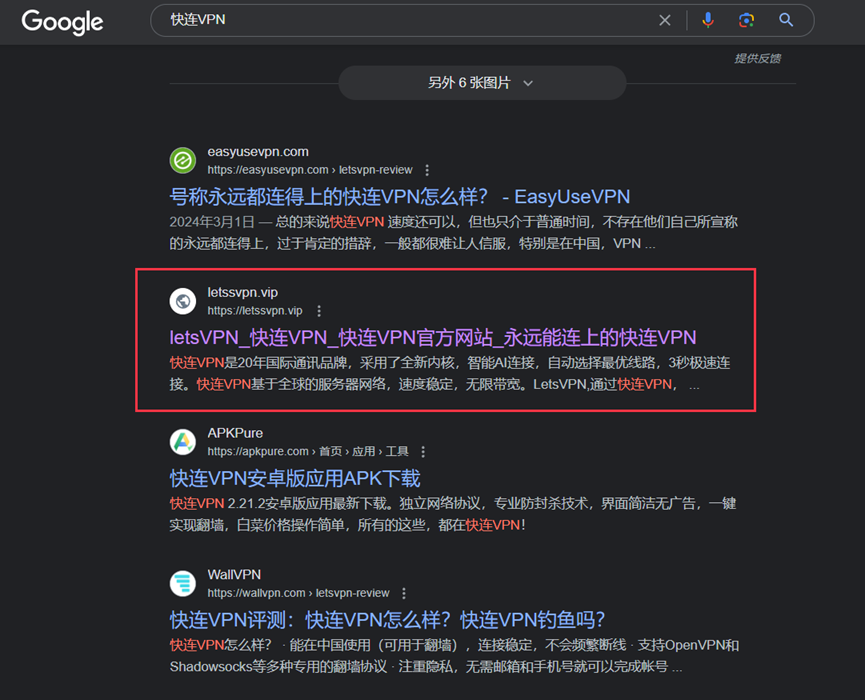Click the easyusevpn.com site name text

point(258,152)
